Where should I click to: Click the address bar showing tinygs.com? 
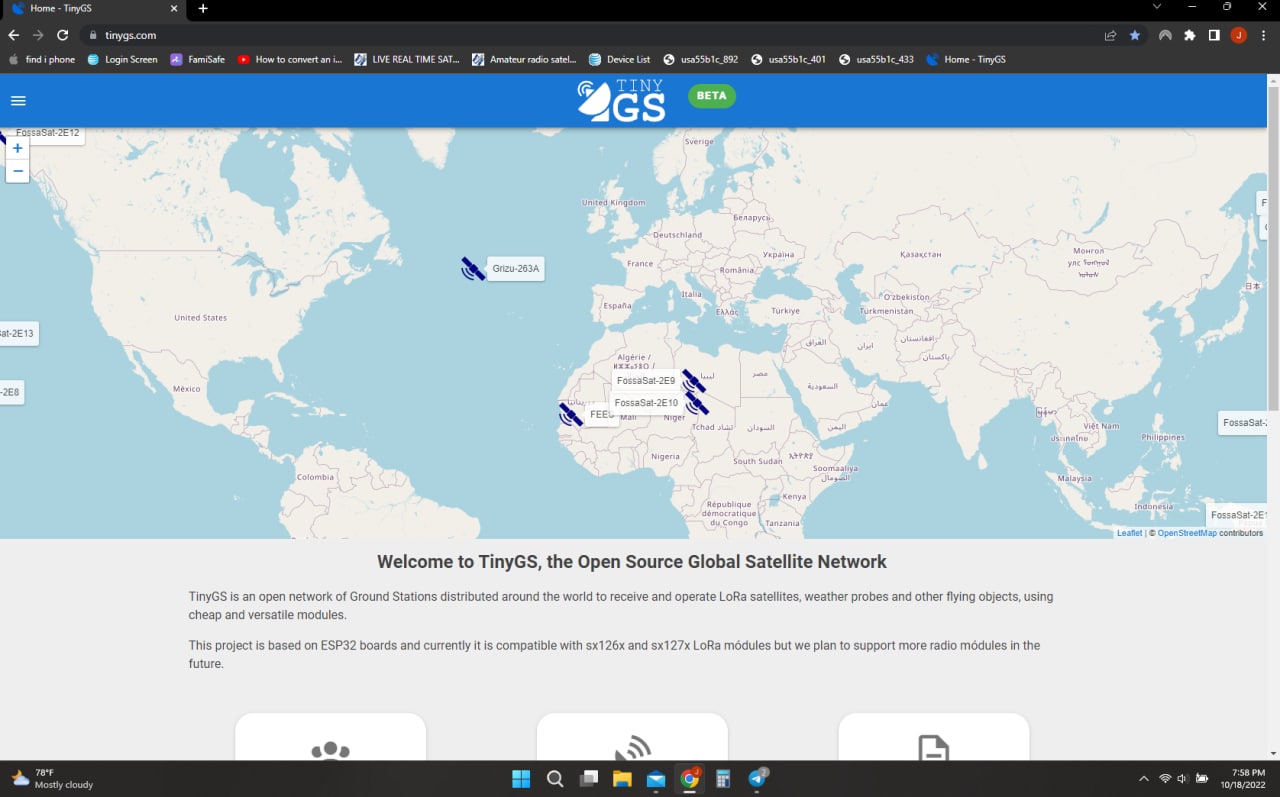point(590,35)
